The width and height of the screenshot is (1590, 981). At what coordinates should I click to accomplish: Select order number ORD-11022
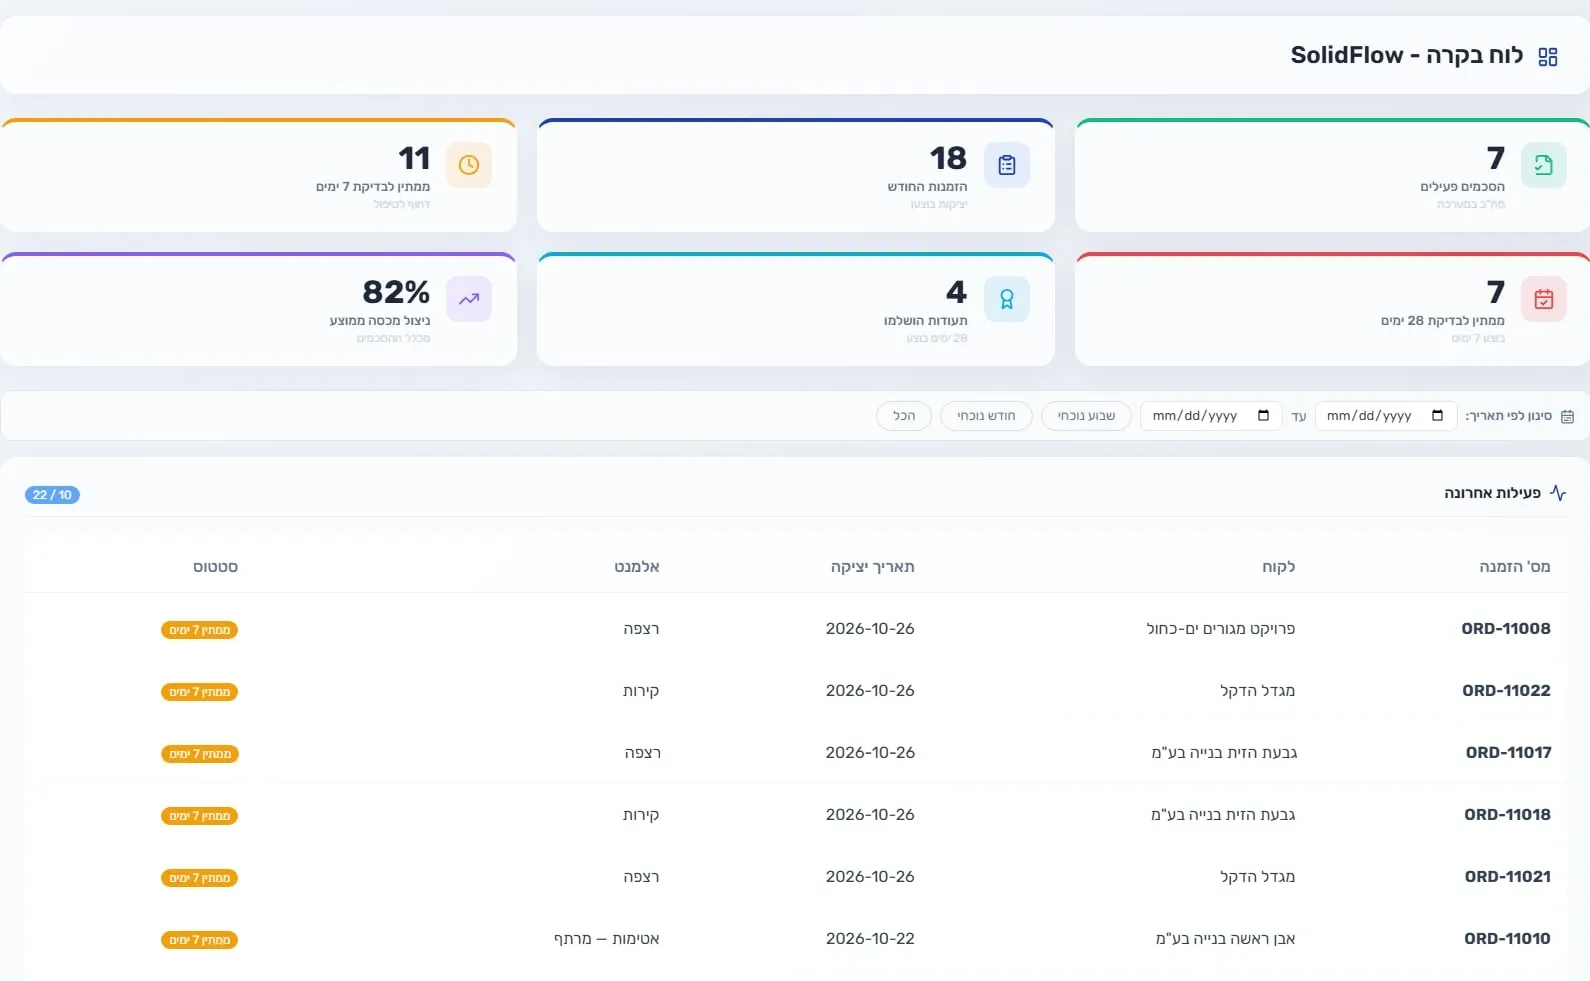pyautogui.click(x=1506, y=691)
